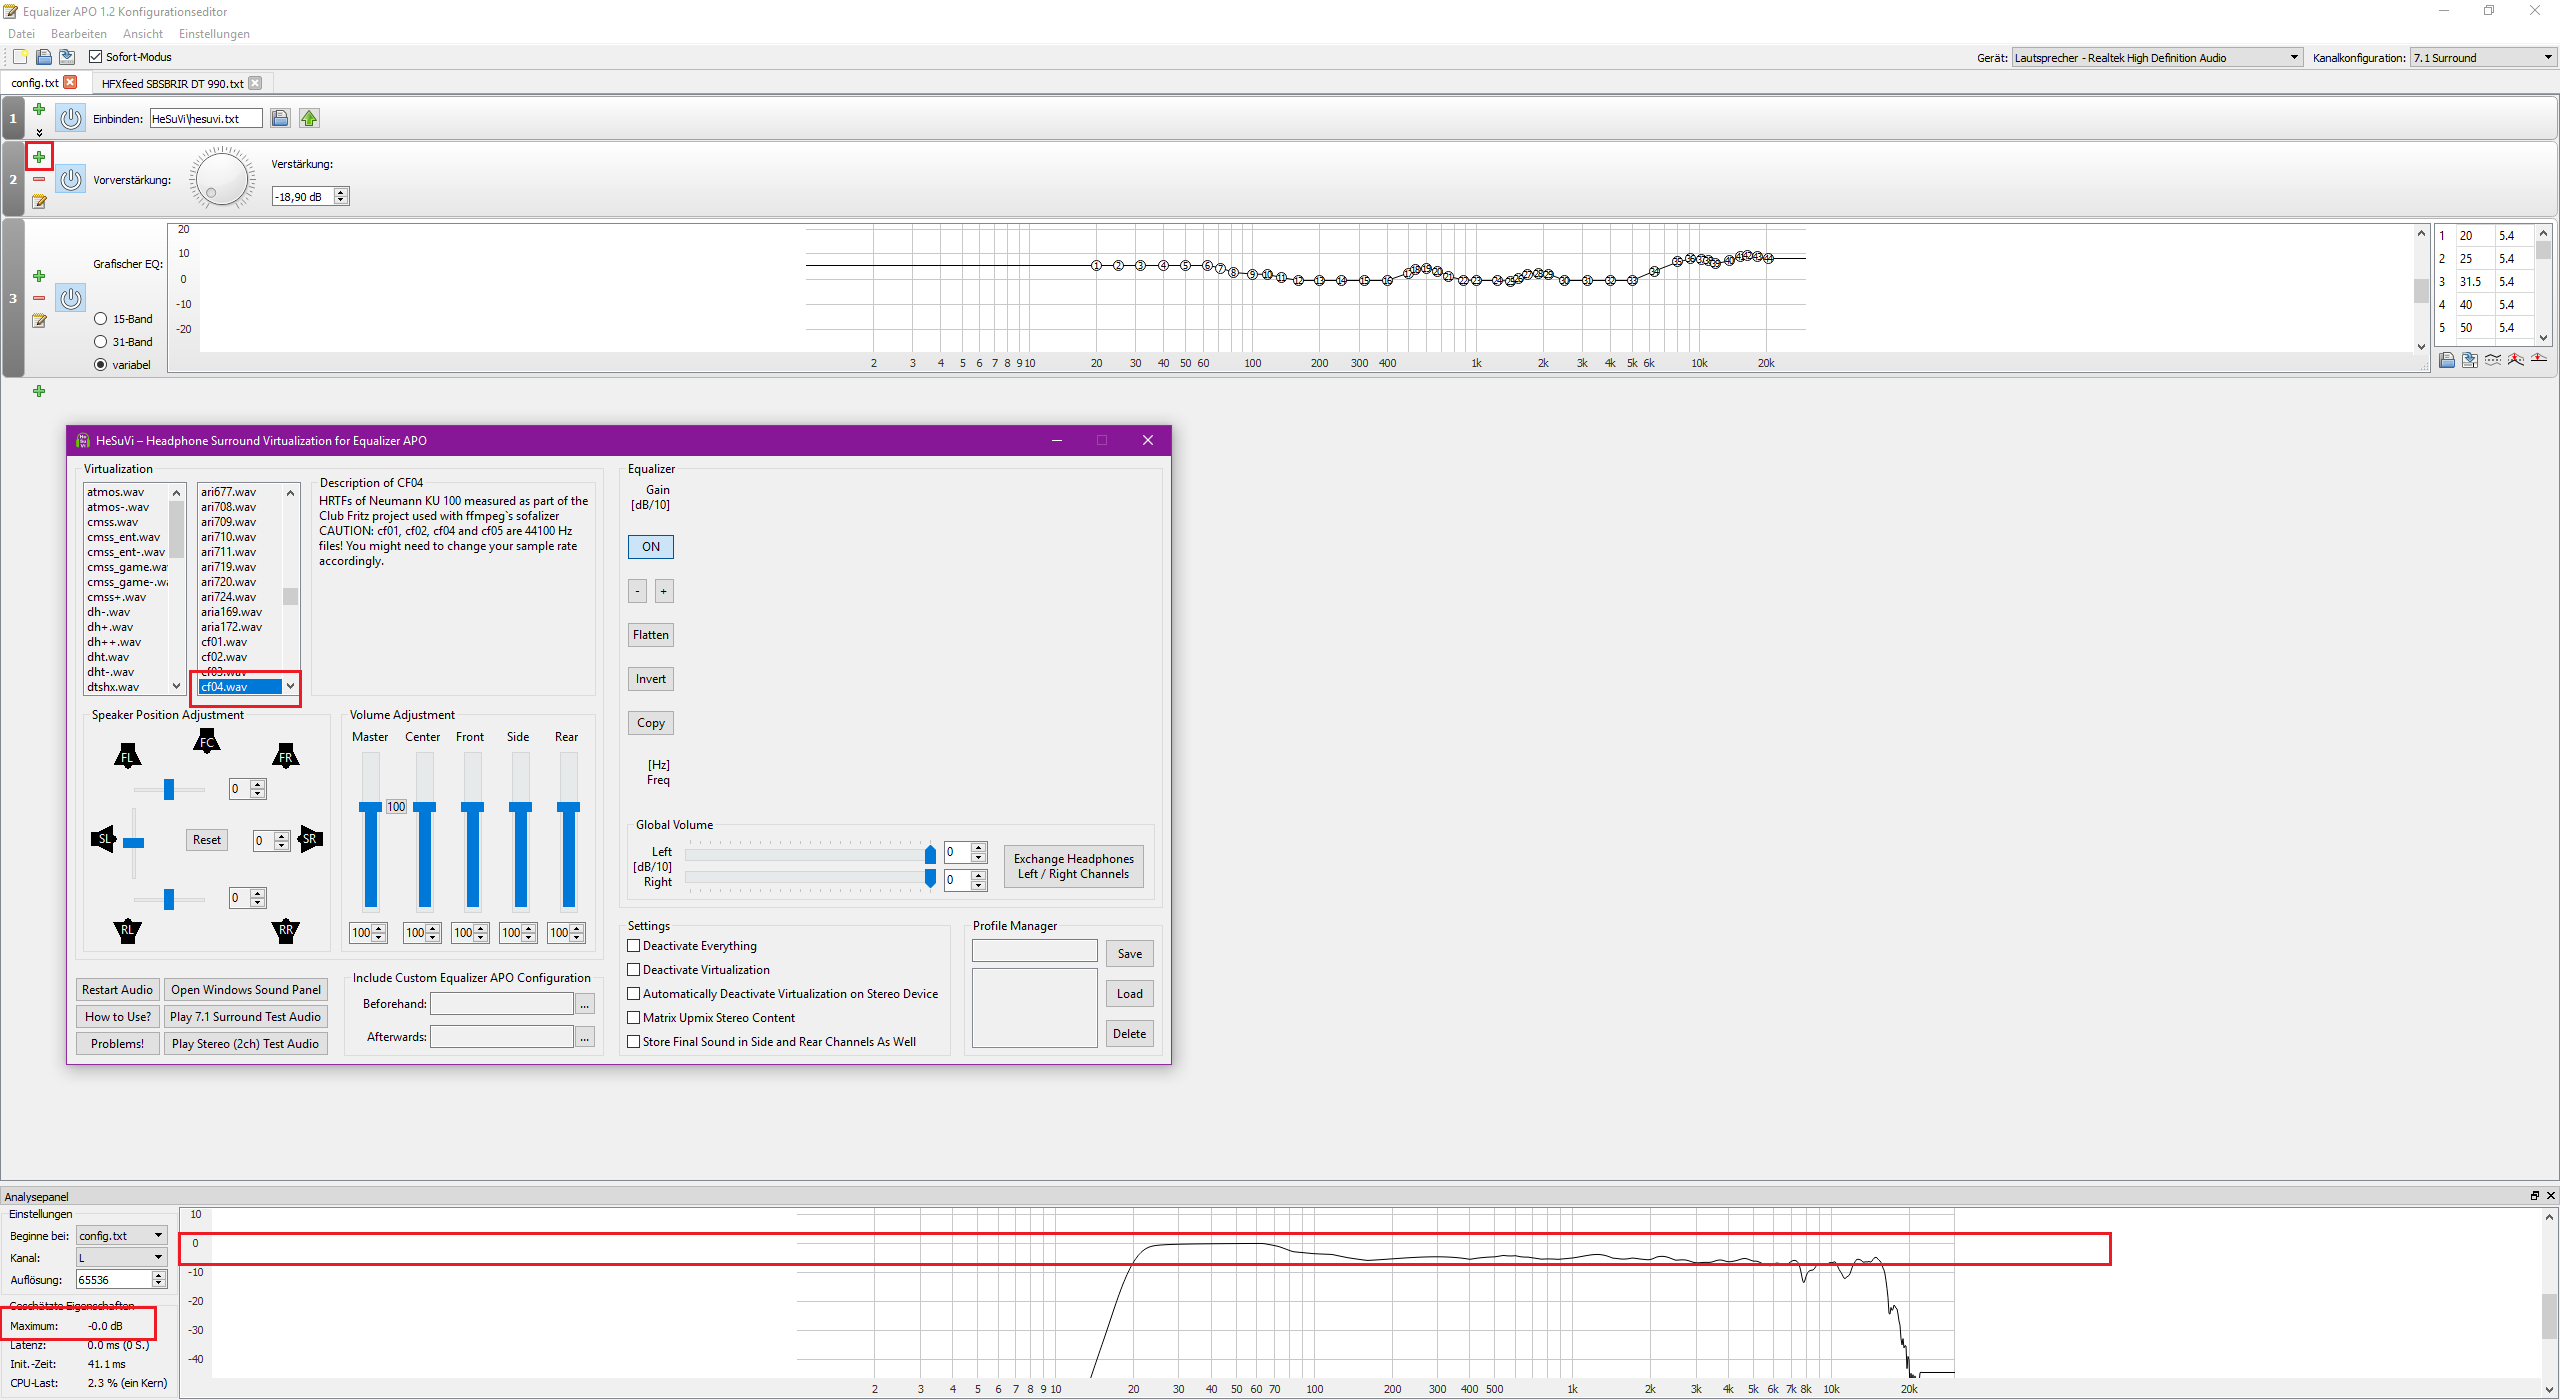Image resolution: width=2560 pixels, height=1400 pixels.
Task: Select the 31-Band radio option
Action: point(101,342)
